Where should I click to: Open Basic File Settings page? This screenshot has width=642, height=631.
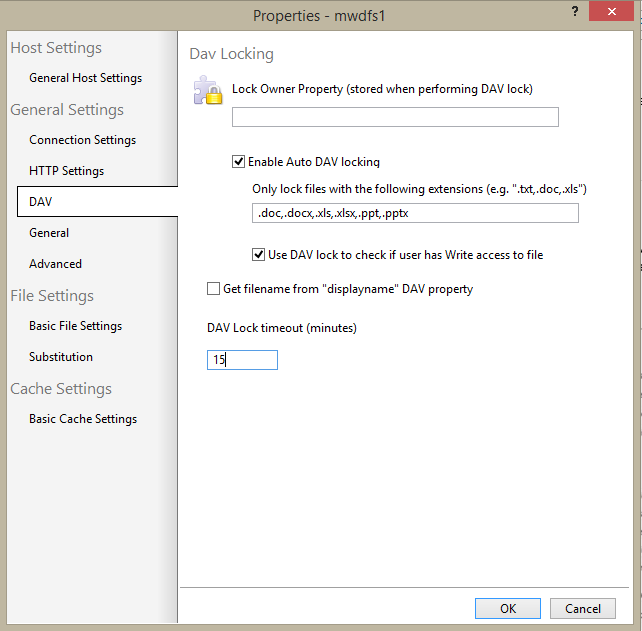coord(75,326)
